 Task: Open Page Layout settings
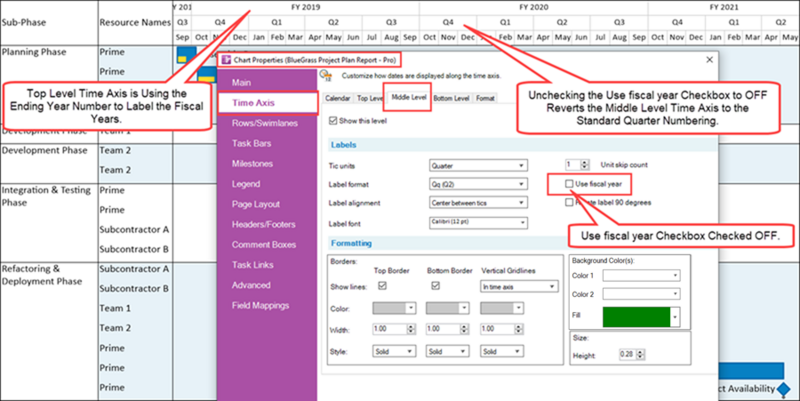click(x=256, y=204)
